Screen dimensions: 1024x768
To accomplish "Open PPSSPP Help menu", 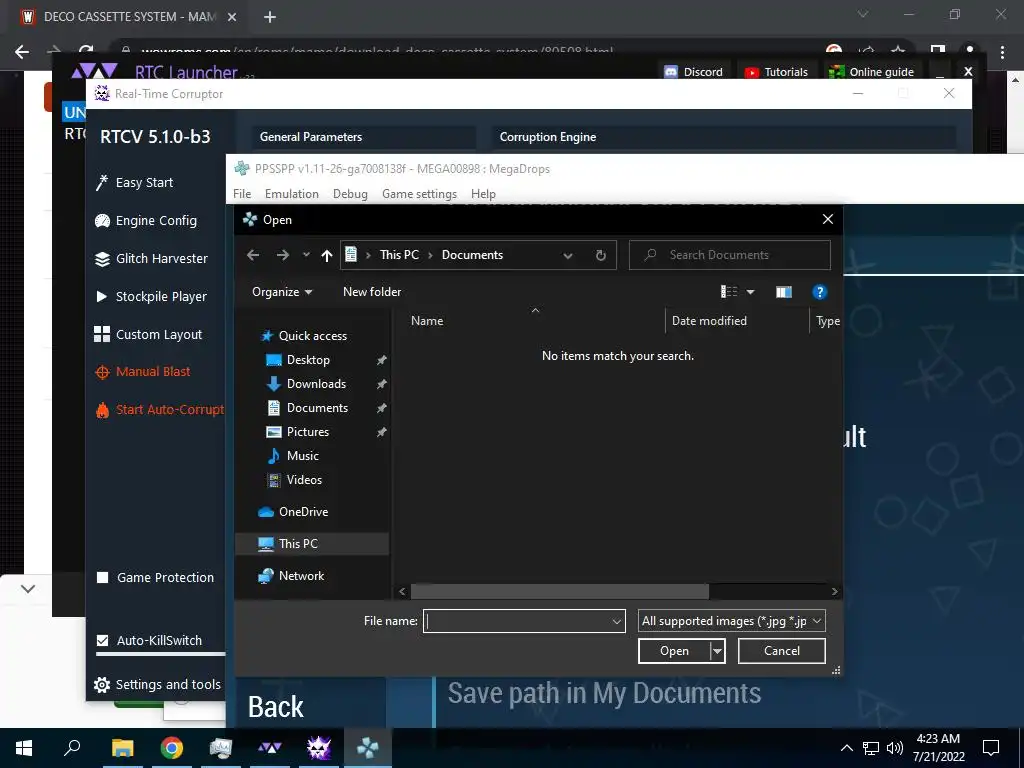I will click(483, 194).
